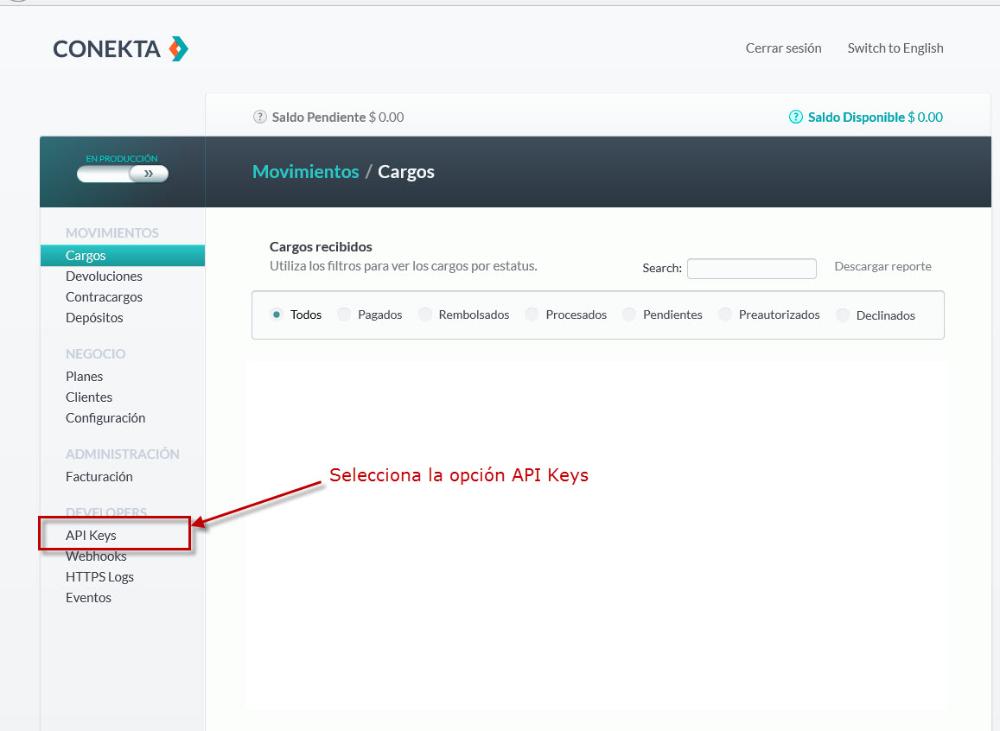Select the Pendientes radio filter
Image resolution: width=1000 pixels, height=731 pixels.
pos(629,314)
